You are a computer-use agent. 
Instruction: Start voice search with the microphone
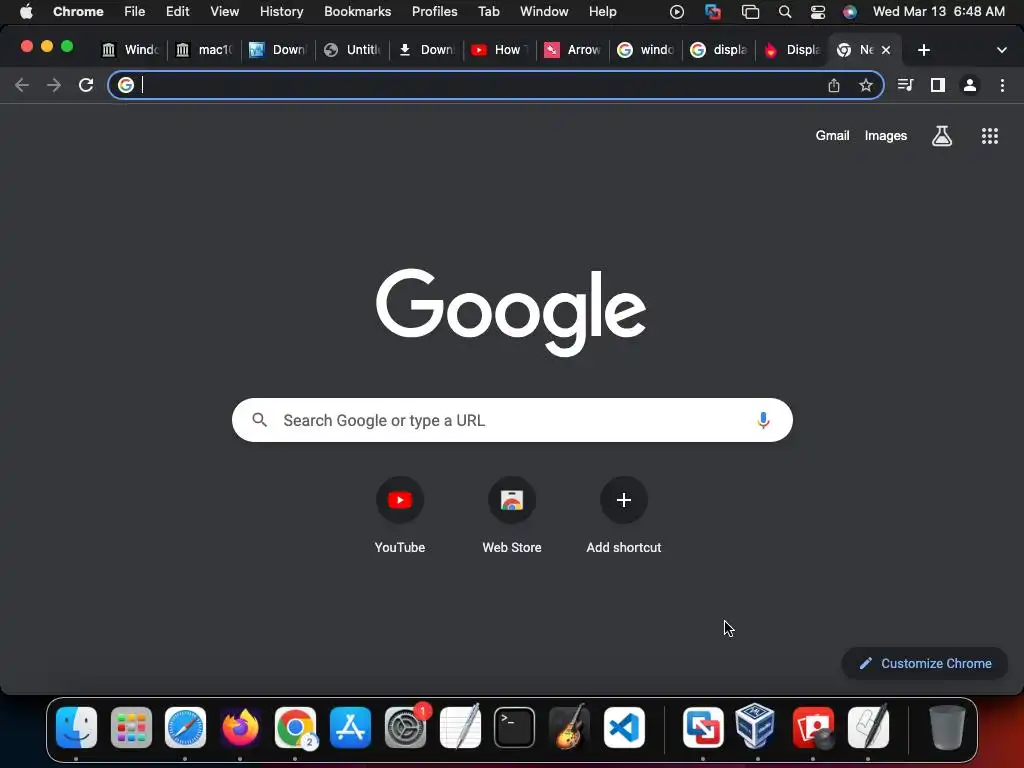pyautogui.click(x=763, y=420)
